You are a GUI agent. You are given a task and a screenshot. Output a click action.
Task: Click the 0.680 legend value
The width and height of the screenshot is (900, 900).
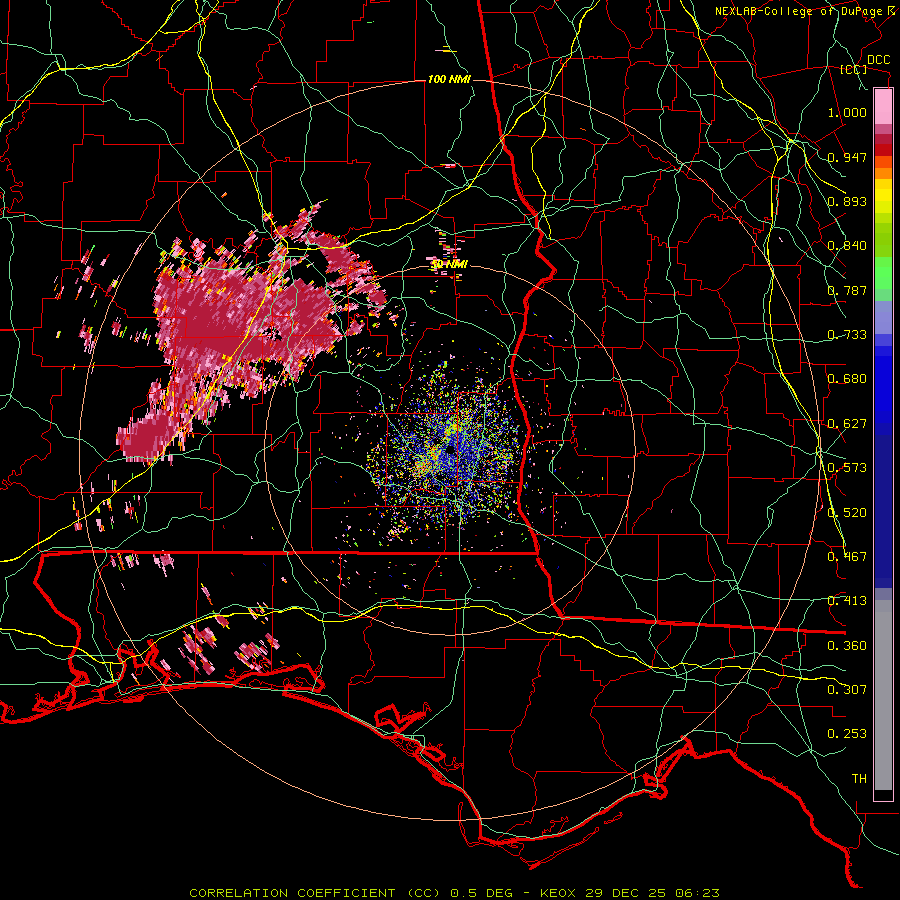tap(847, 379)
